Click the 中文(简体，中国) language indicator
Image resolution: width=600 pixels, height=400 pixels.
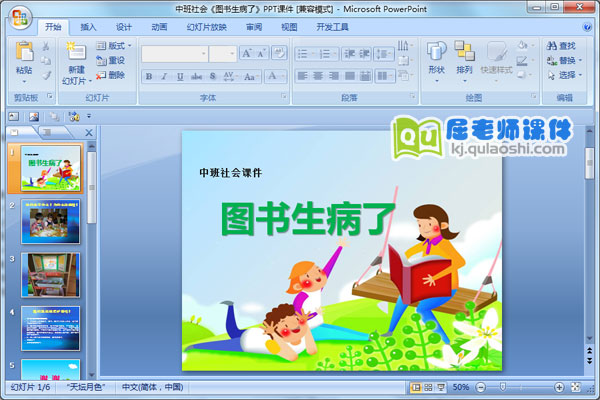(x=152, y=387)
